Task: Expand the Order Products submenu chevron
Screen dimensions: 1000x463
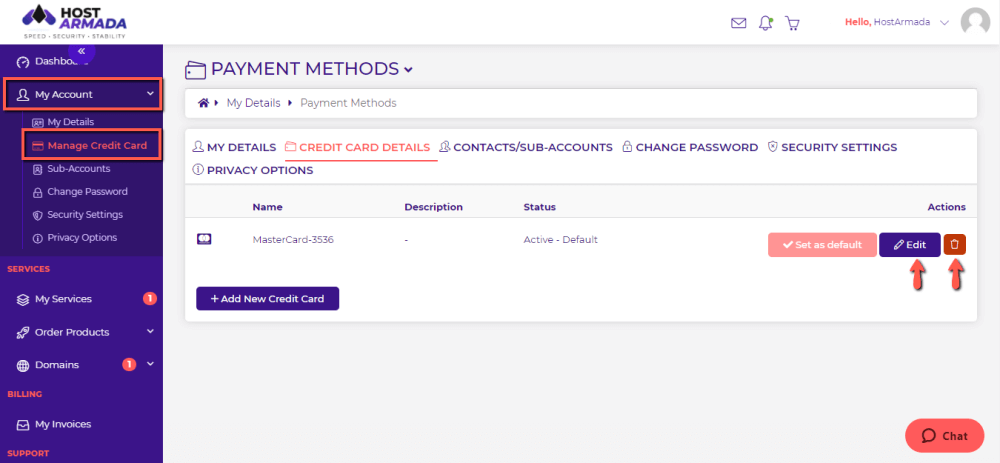Action: (151, 332)
